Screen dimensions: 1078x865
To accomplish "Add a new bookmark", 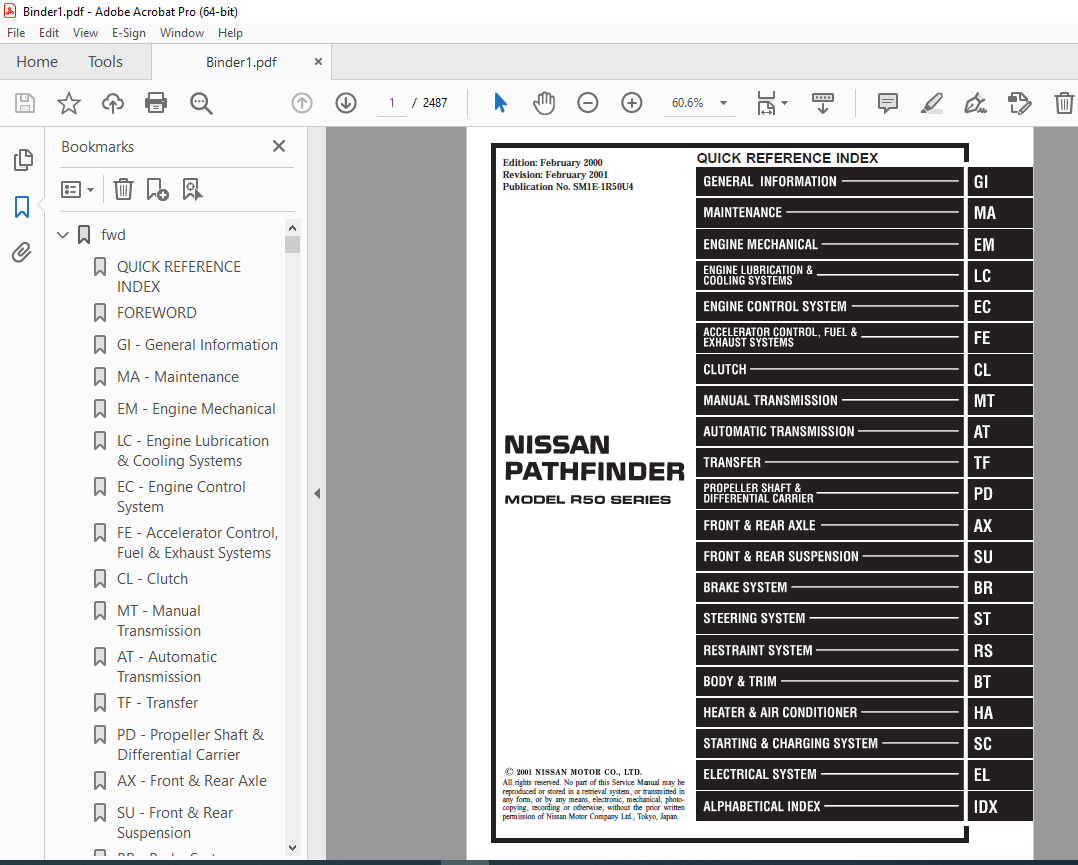I will click(157, 189).
